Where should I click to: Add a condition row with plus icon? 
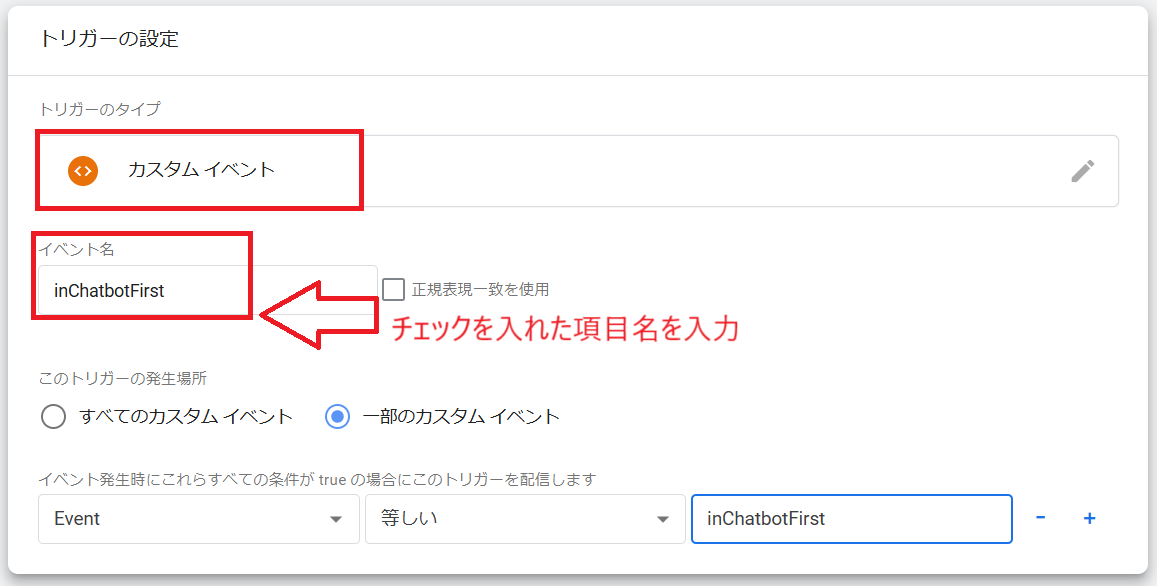1089,519
